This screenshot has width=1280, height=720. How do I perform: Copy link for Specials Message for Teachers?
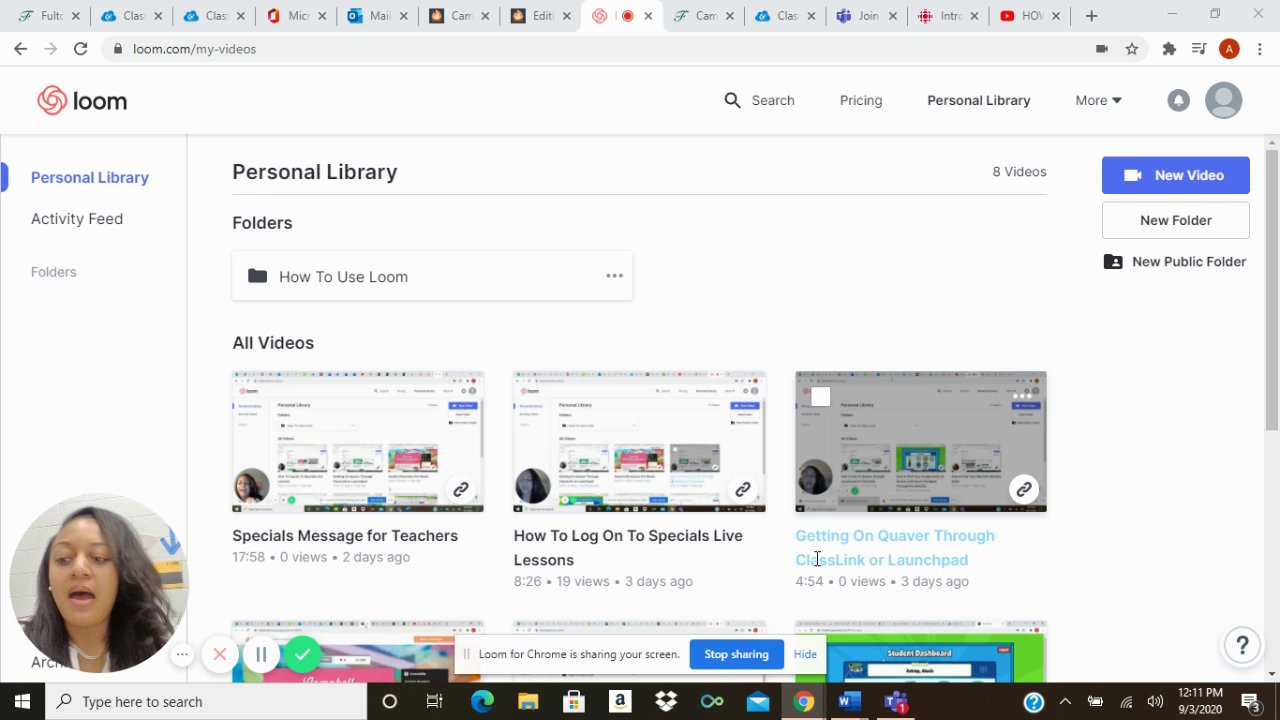[x=461, y=489]
